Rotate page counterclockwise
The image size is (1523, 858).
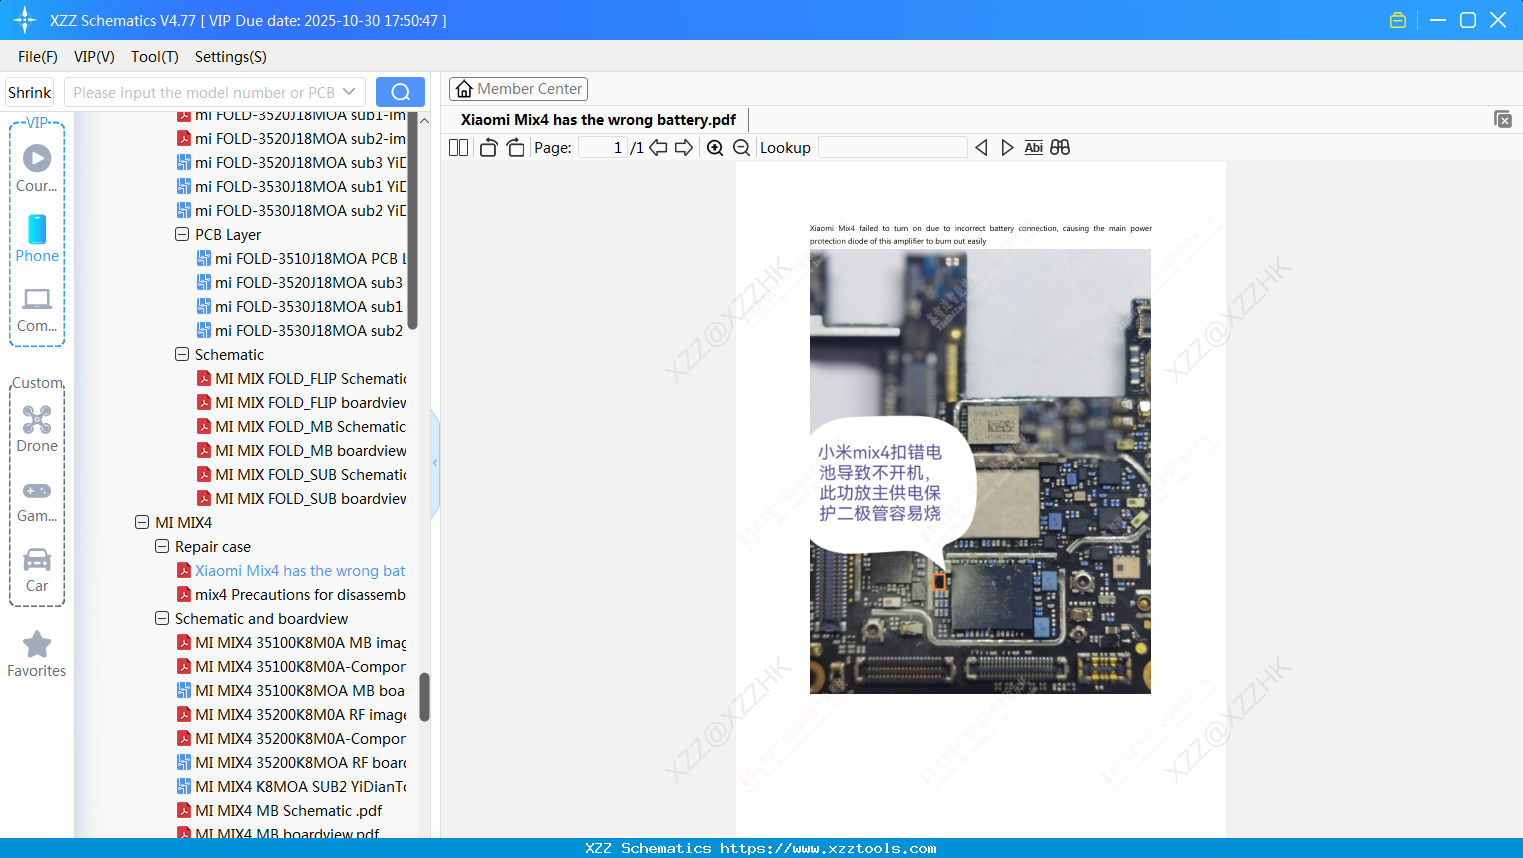point(488,148)
